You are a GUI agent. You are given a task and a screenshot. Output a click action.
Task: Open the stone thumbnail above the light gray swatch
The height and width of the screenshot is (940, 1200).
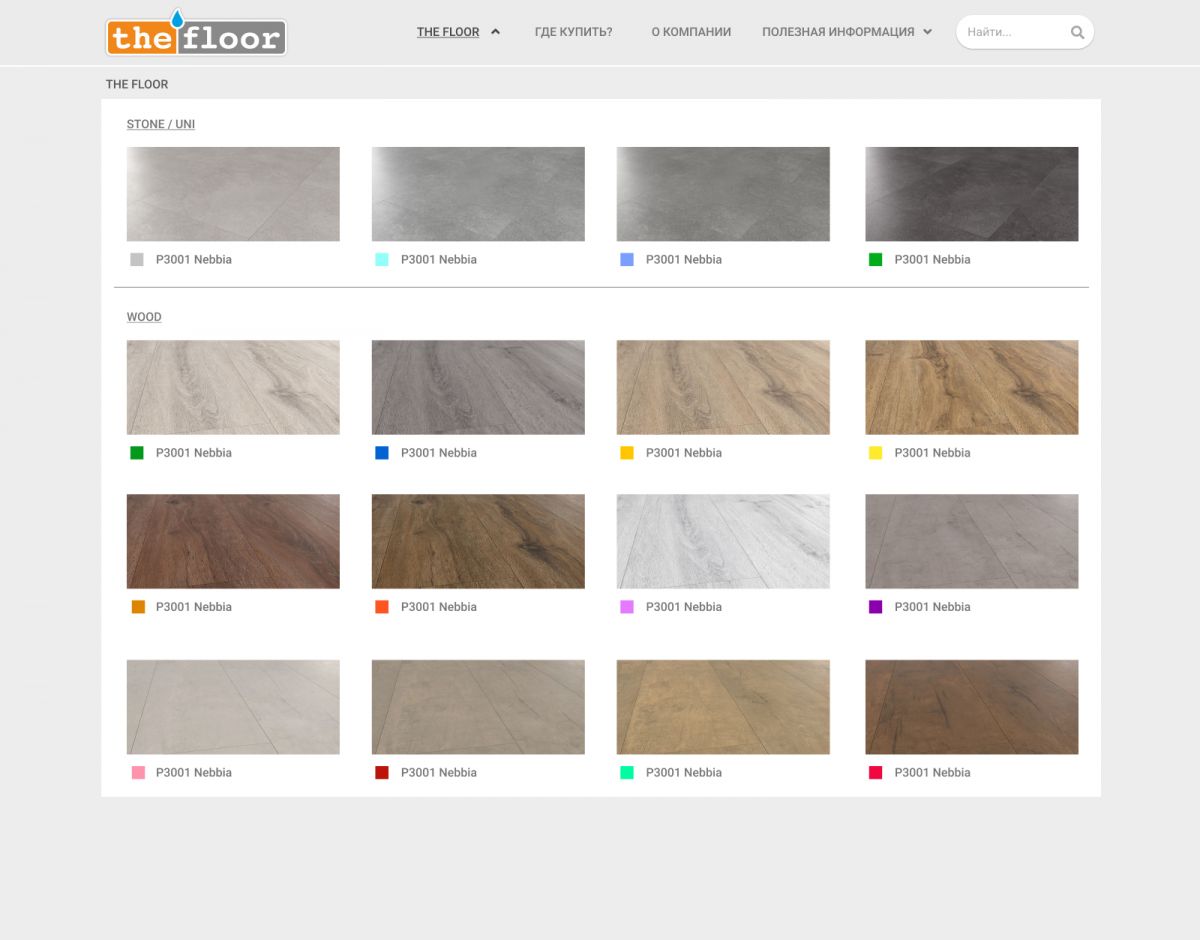233,194
